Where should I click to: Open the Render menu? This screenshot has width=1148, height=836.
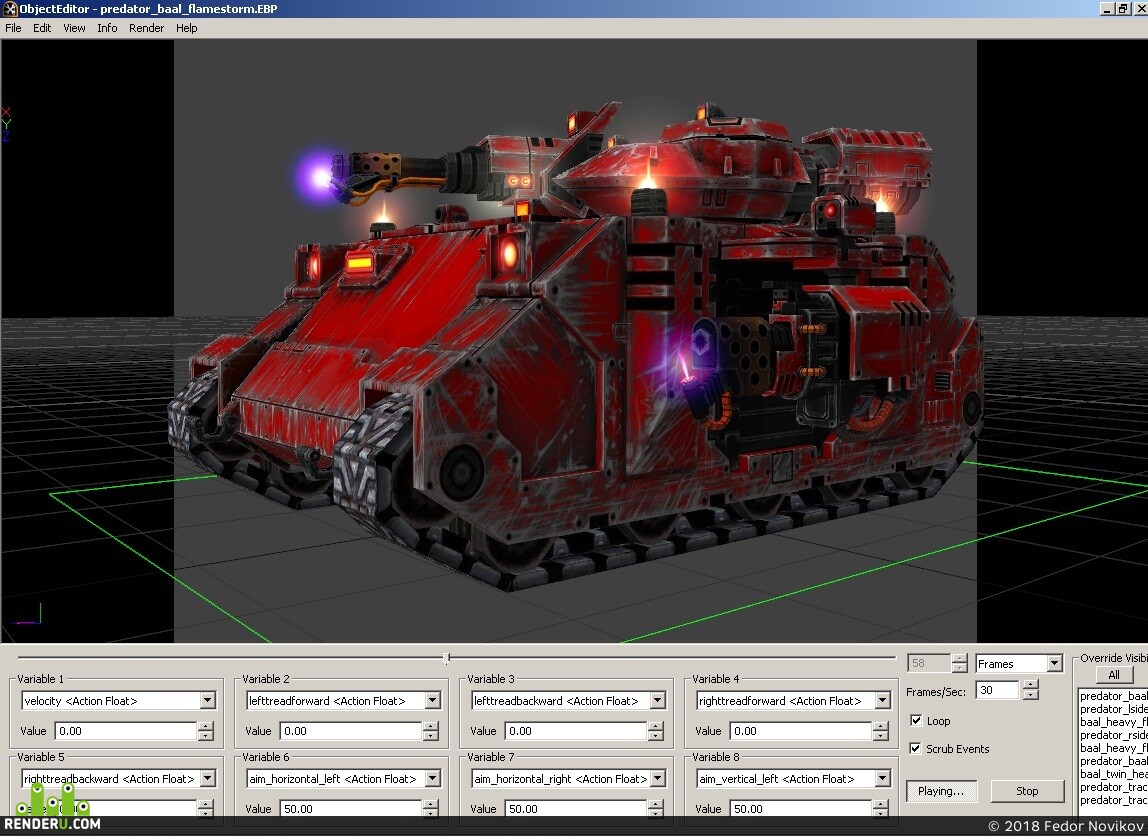pos(146,28)
